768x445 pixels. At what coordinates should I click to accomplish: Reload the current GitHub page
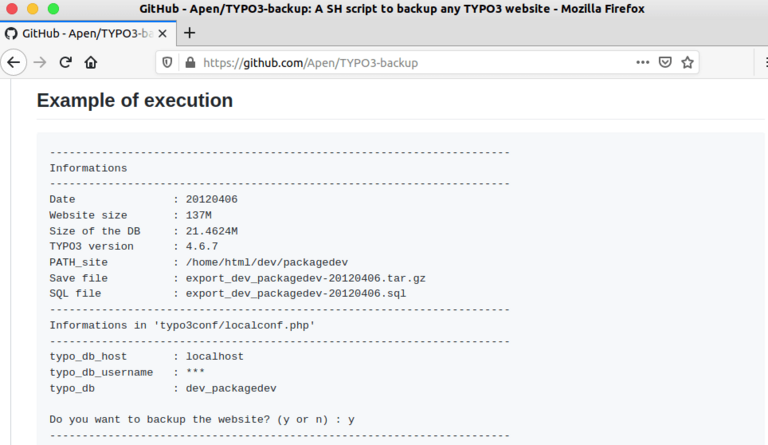pyautogui.click(x=66, y=62)
